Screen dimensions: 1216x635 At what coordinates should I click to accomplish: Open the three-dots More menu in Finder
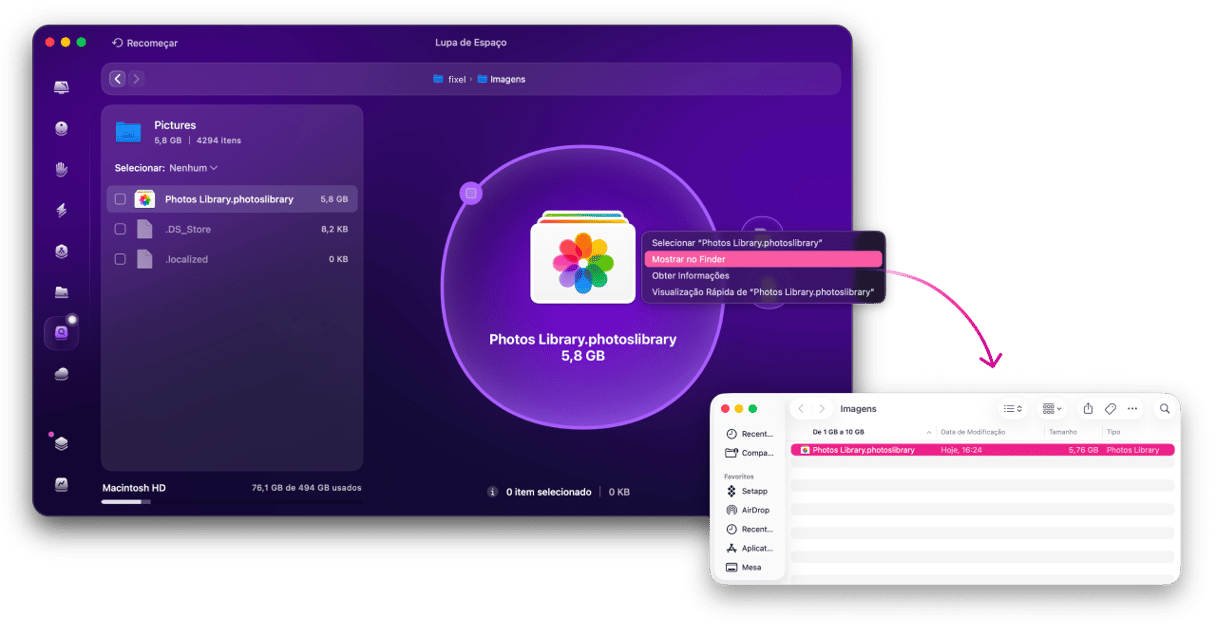(x=1132, y=408)
